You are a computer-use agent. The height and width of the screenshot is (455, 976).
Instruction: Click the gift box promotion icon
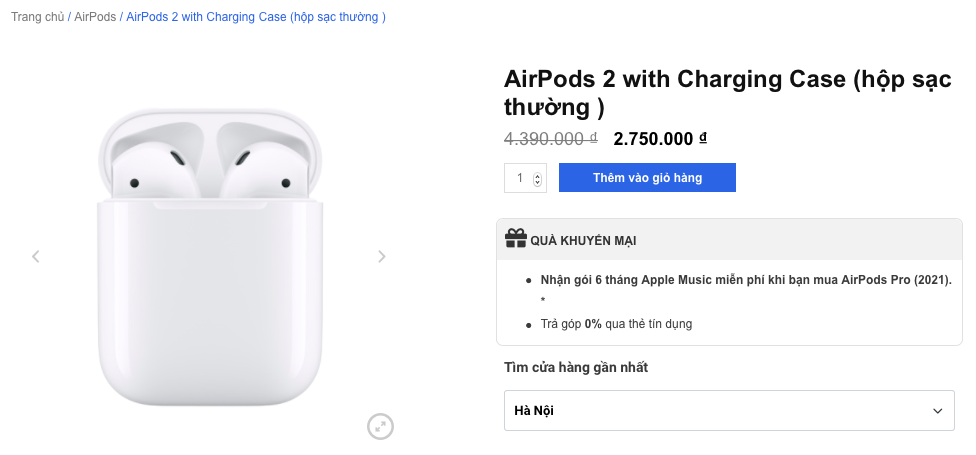click(x=515, y=238)
